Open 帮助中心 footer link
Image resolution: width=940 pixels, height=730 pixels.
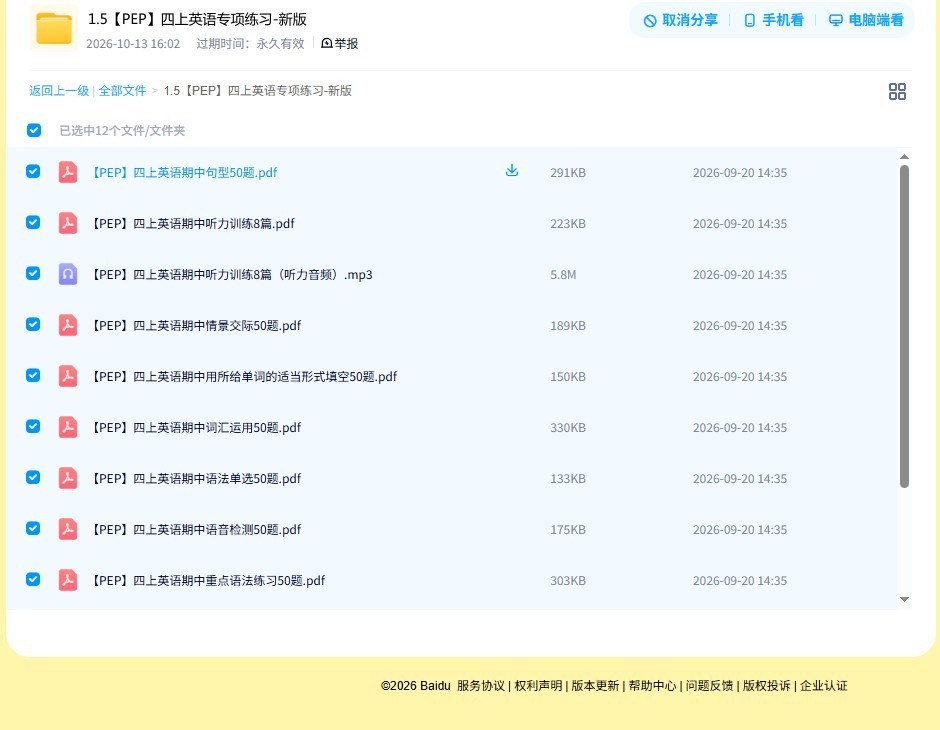(x=652, y=686)
